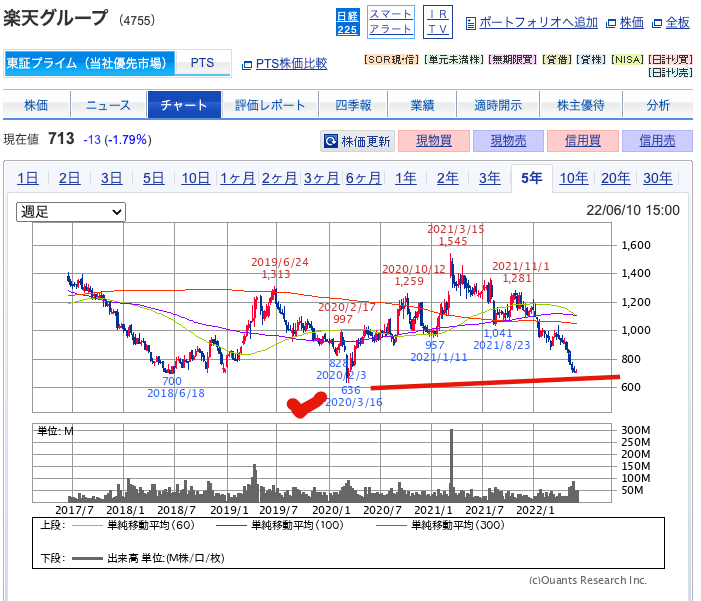Open the ポートフォリオへ追加 link

point(538,22)
